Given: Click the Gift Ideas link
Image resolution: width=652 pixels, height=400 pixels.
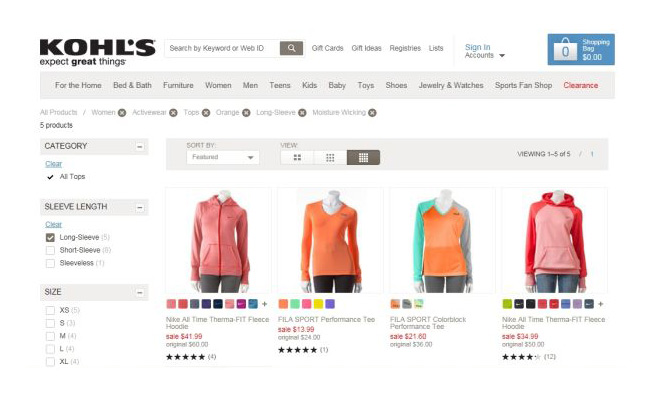Looking at the screenshot, I should tap(366, 48).
